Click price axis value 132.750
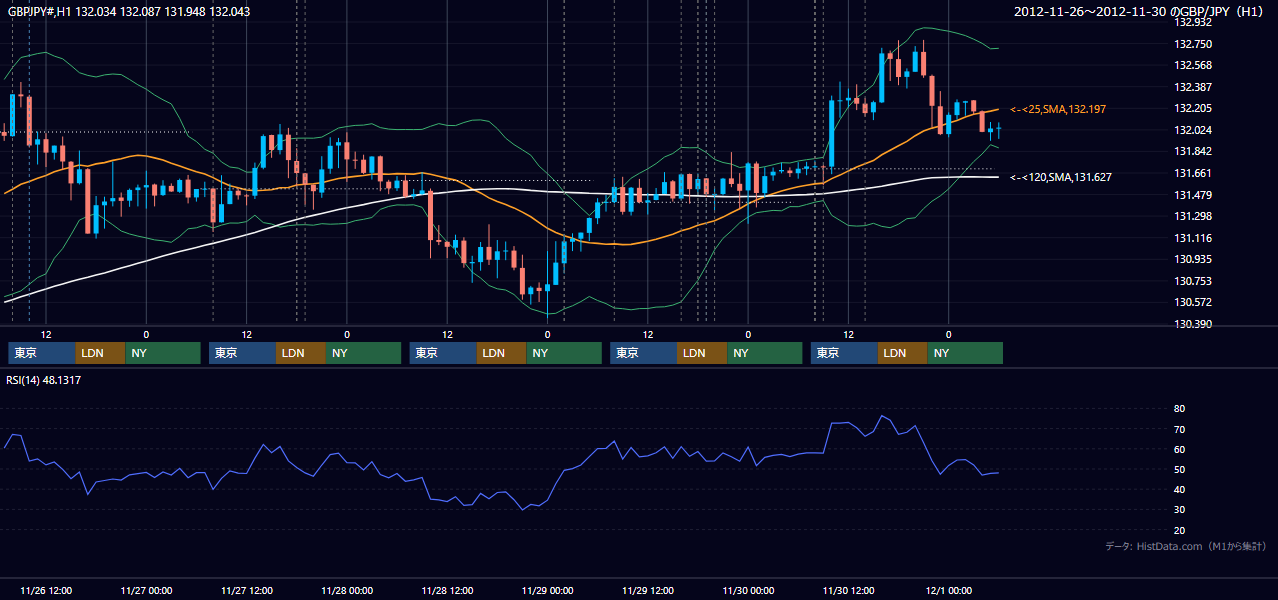This screenshot has width=1278, height=600. click(1193, 44)
